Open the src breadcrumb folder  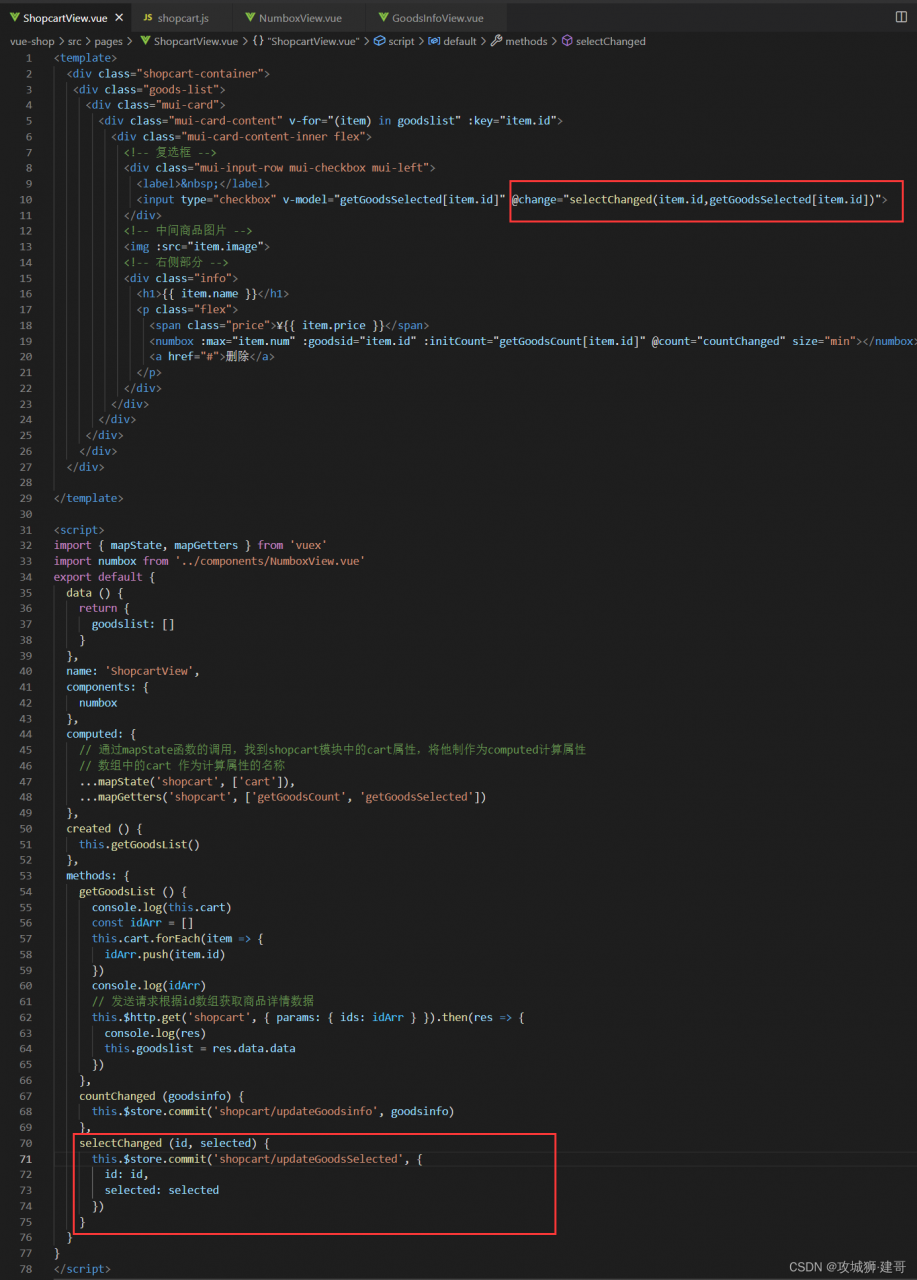point(75,41)
